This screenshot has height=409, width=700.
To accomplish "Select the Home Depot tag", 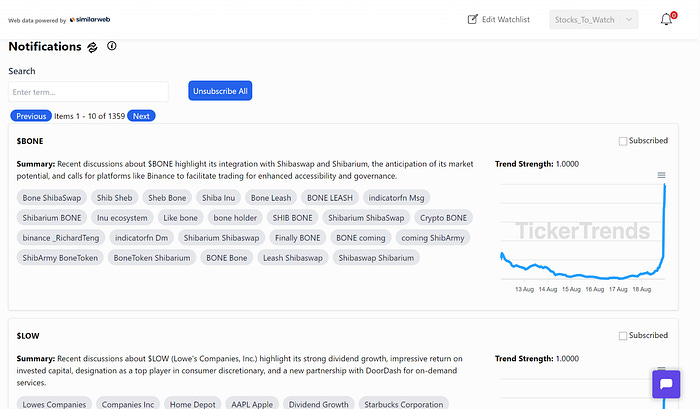I will pyautogui.click(x=192, y=404).
